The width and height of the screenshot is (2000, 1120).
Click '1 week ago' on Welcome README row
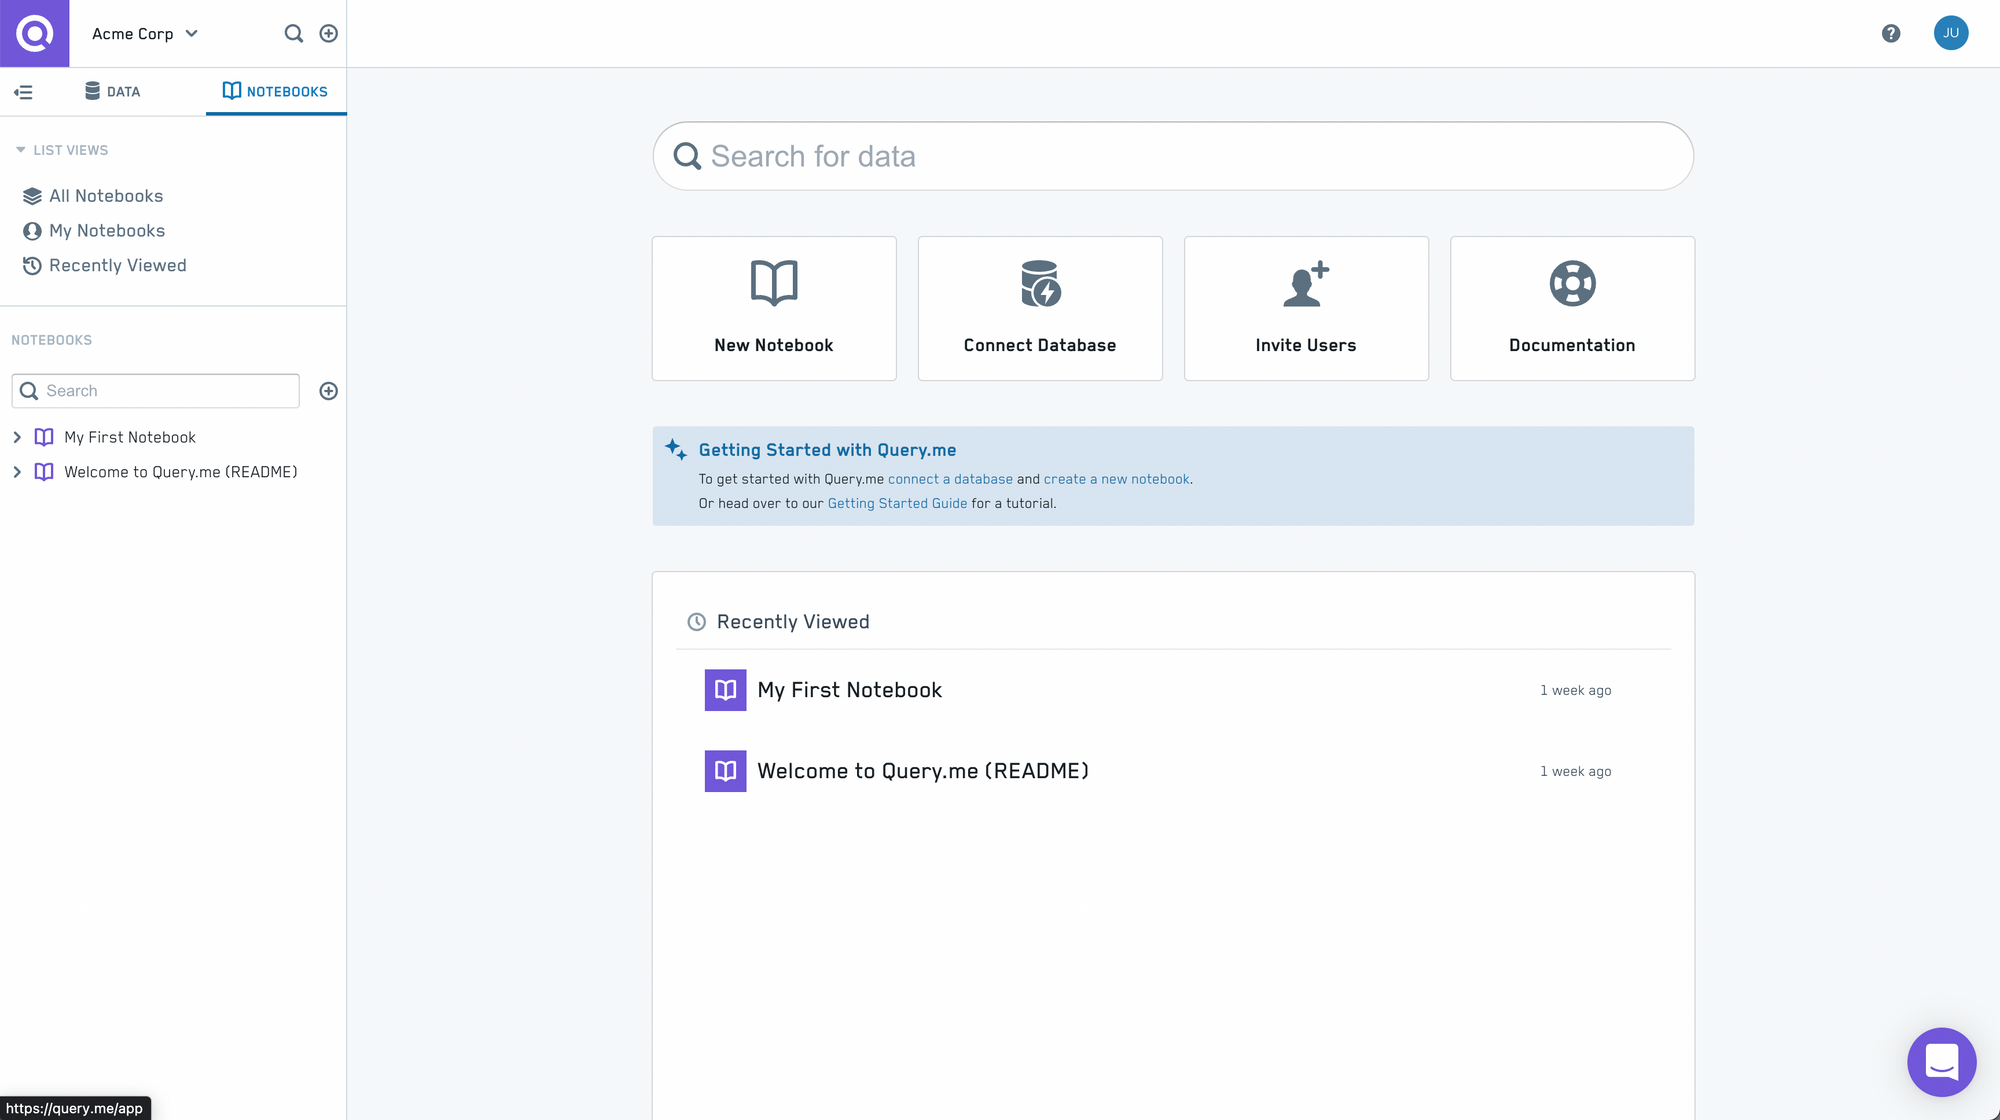[x=1576, y=772]
